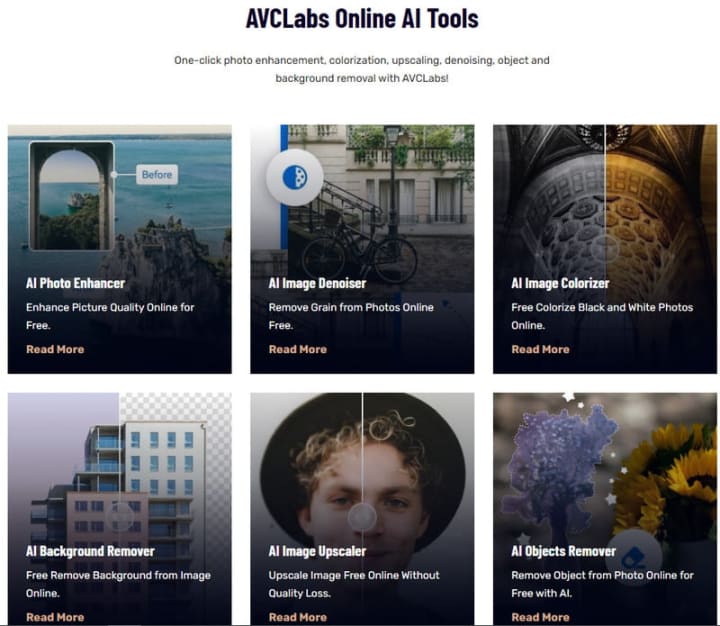Open Read More under AI Background Remover
Screen dimensions: 720x626
coord(55,617)
